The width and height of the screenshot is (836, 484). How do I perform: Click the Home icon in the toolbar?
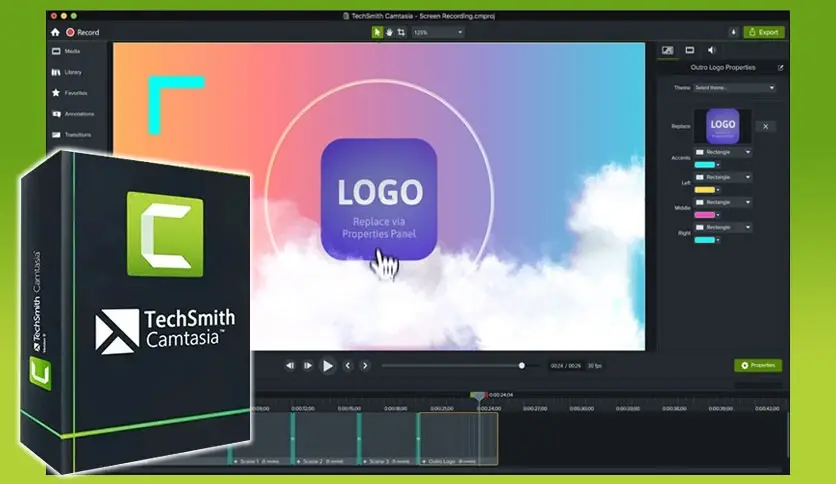click(x=55, y=32)
